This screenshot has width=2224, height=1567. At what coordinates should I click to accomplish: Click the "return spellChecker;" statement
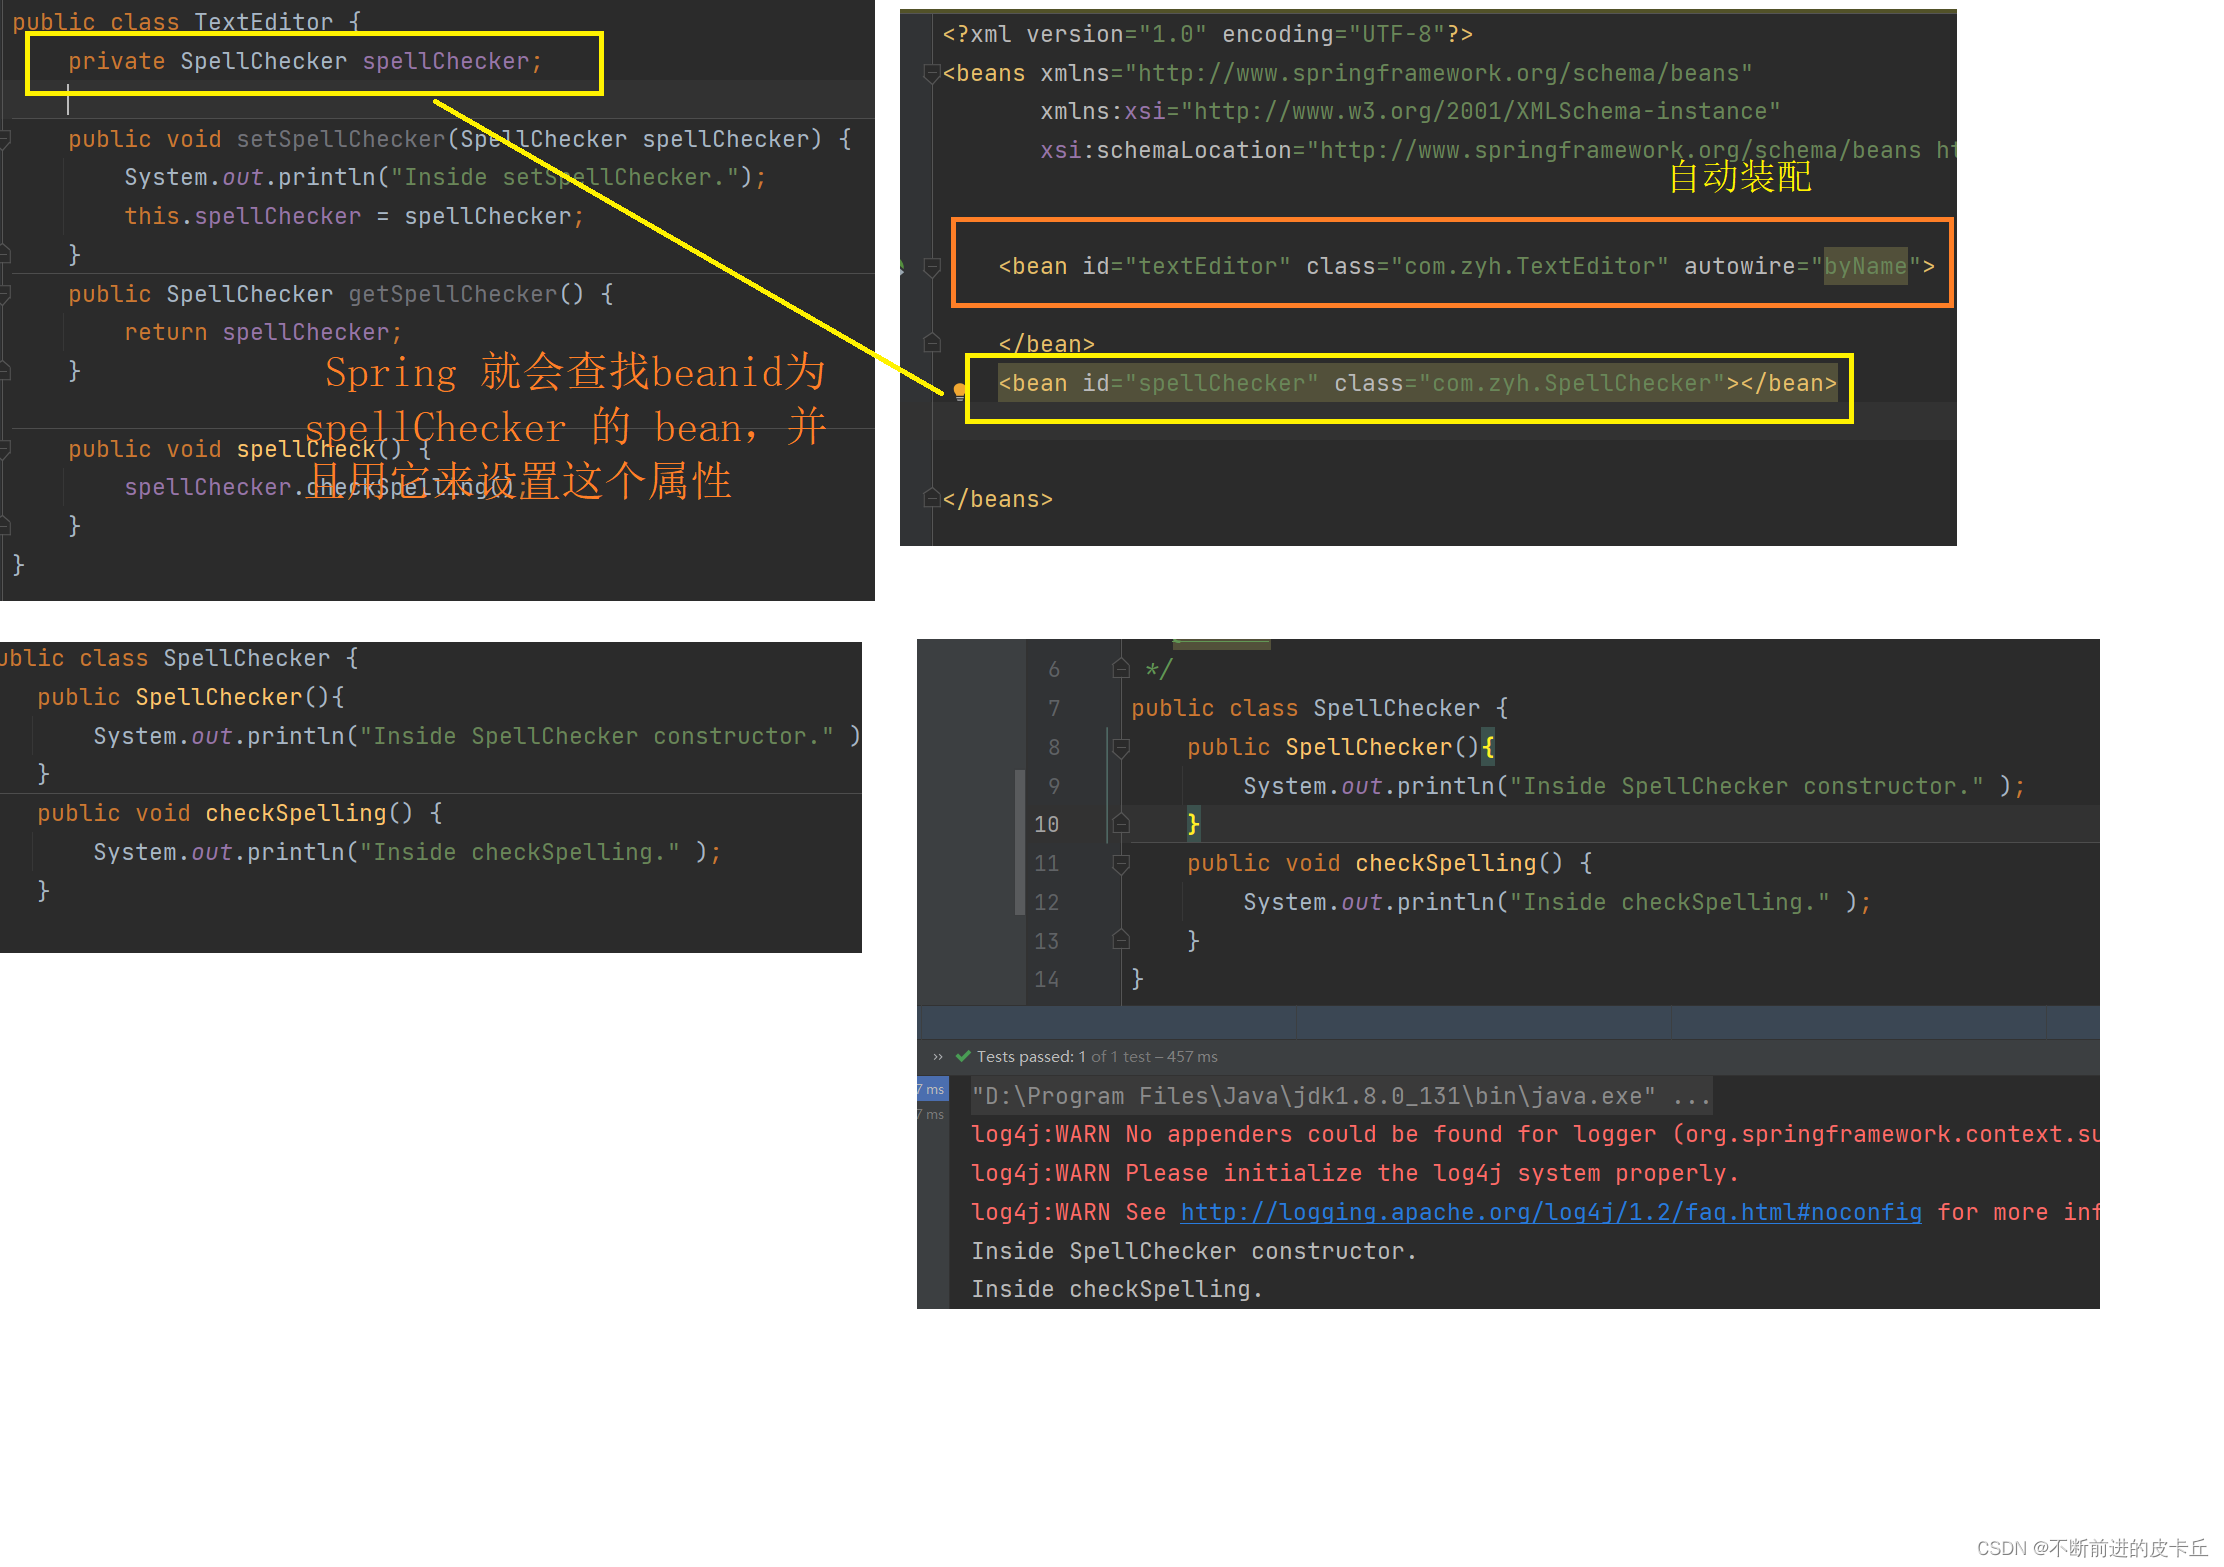pyautogui.click(x=263, y=332)
